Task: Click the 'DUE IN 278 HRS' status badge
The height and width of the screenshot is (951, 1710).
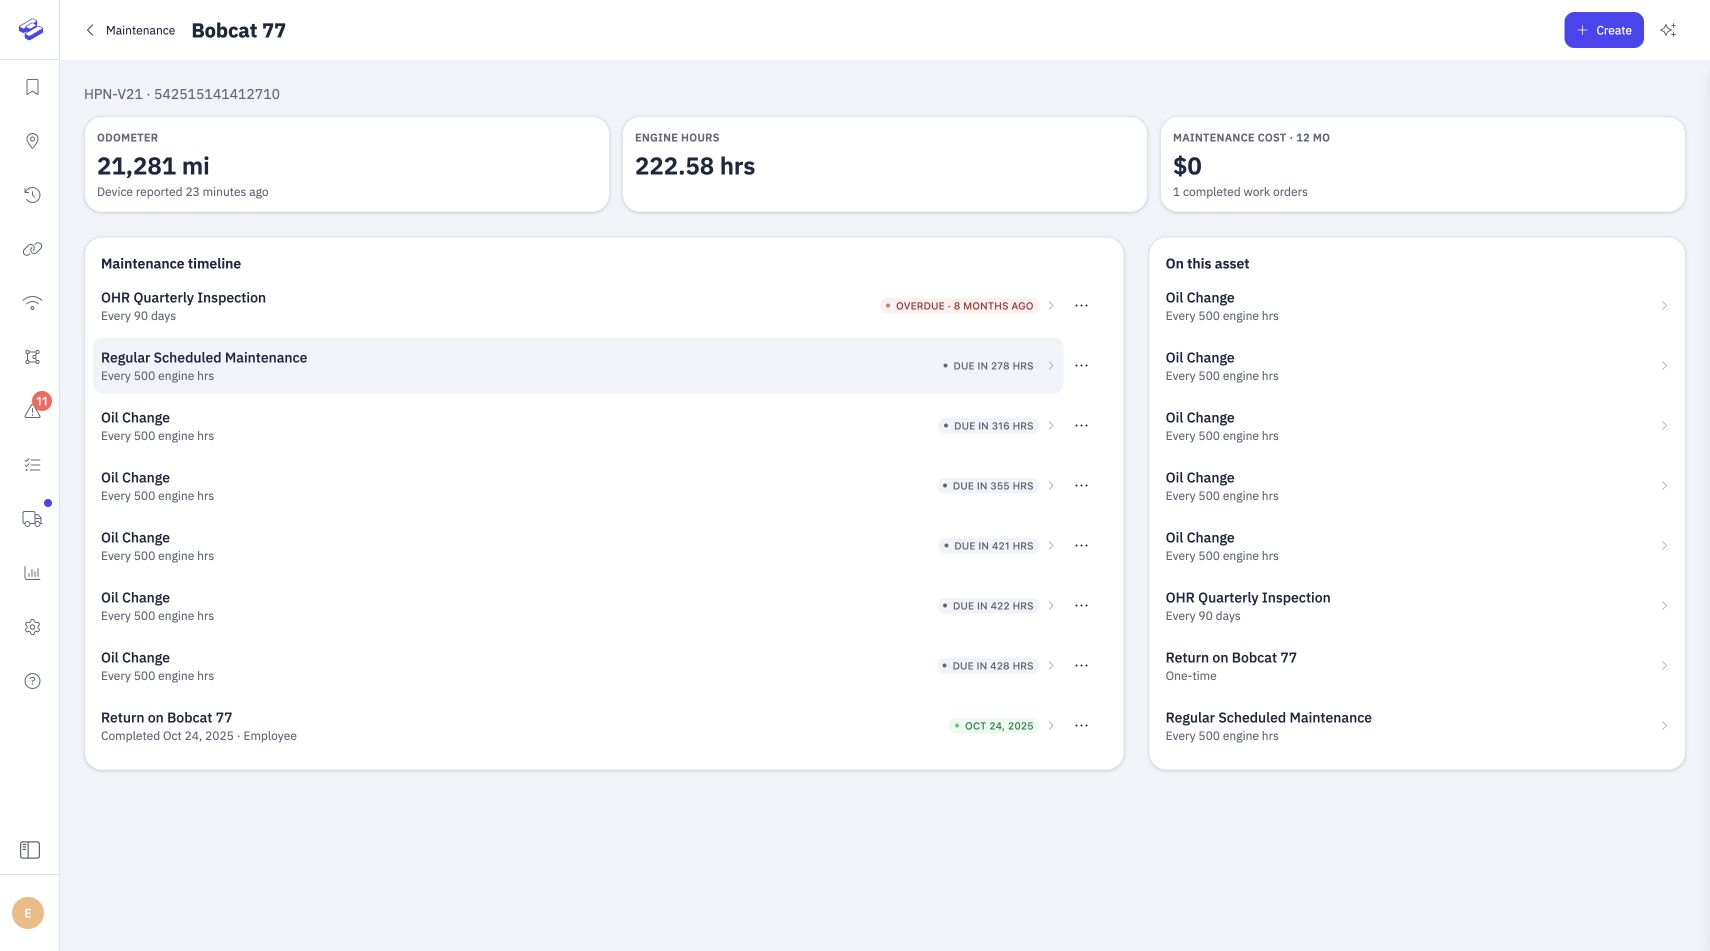Action: (988, 366)
